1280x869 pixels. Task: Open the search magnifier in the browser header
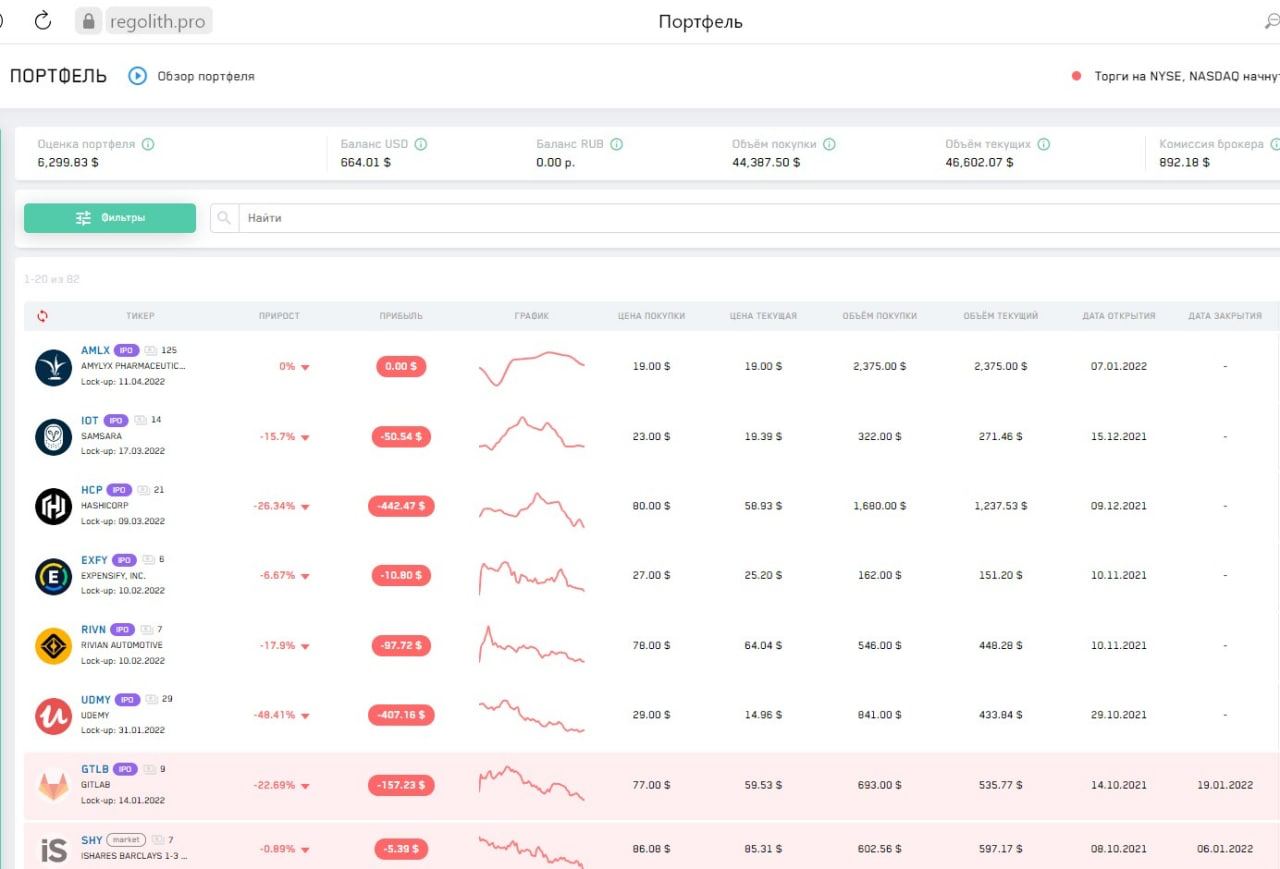pyautogui.click(x=1272, y=21)
